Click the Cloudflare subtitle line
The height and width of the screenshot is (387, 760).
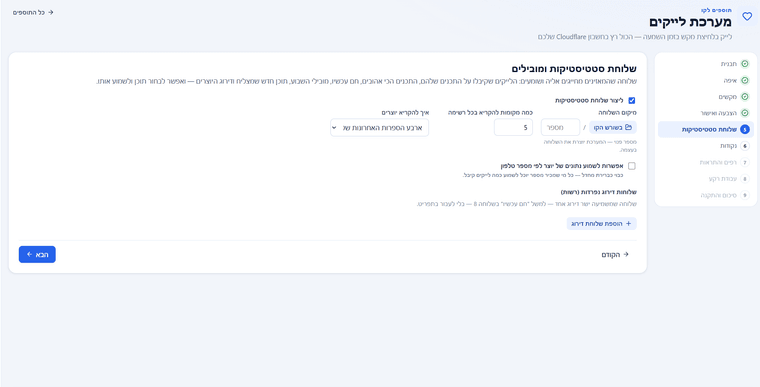(x=635, y=37)
